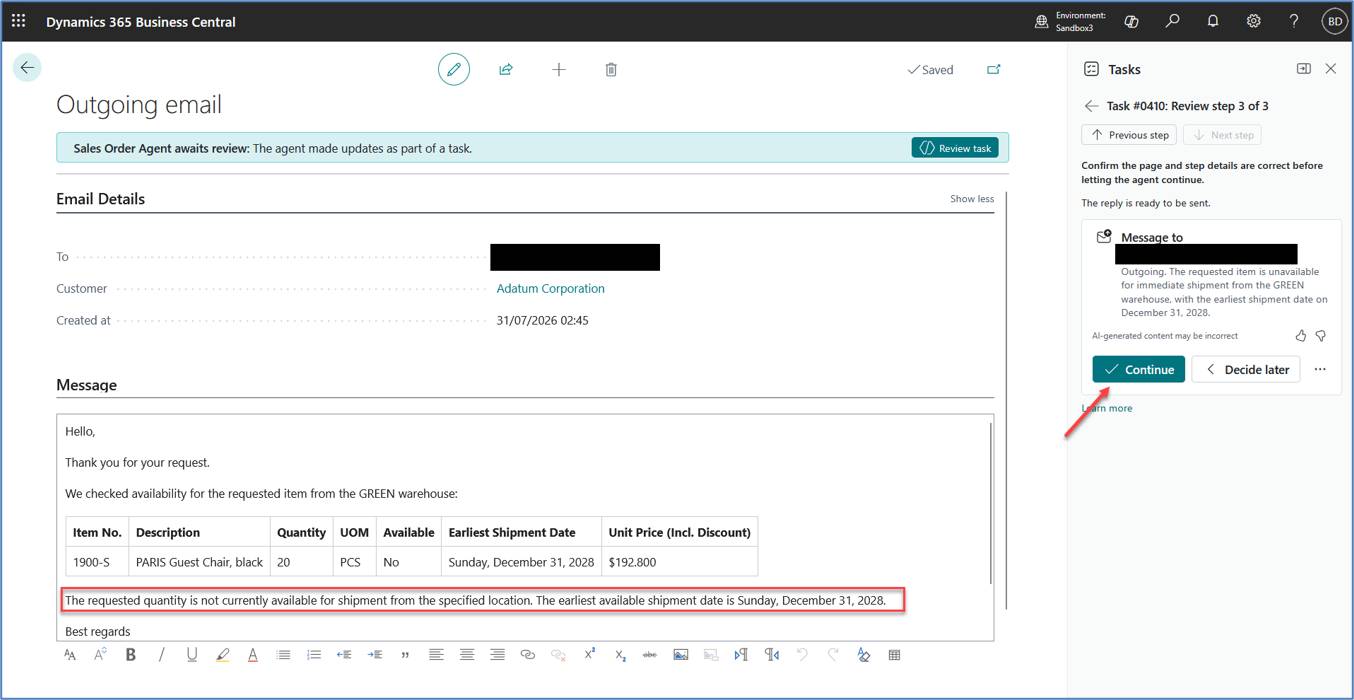The image size is (1354, 700).
Task: Open the notifications bell
Action: [x=1213, y=21]
